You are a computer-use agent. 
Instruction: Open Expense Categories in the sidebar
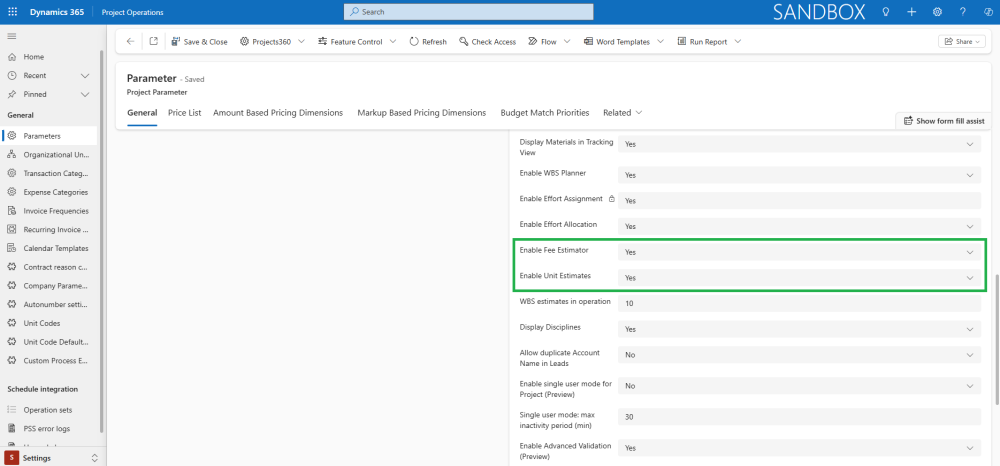pyautogui.click(x=56, y=192)
